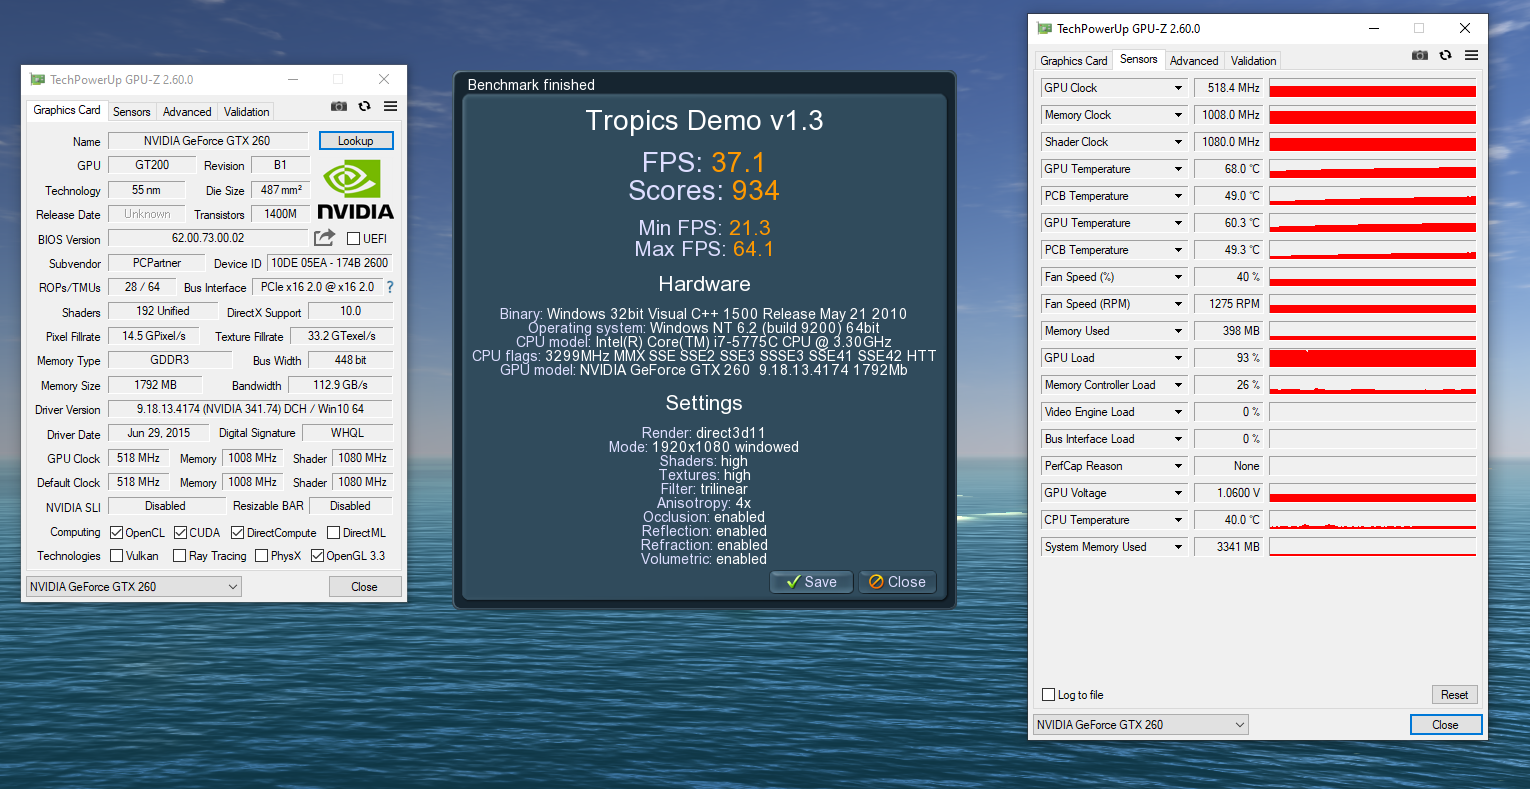Expand the System Memory Used sensor dropdown

click(x=1178, y=547)
